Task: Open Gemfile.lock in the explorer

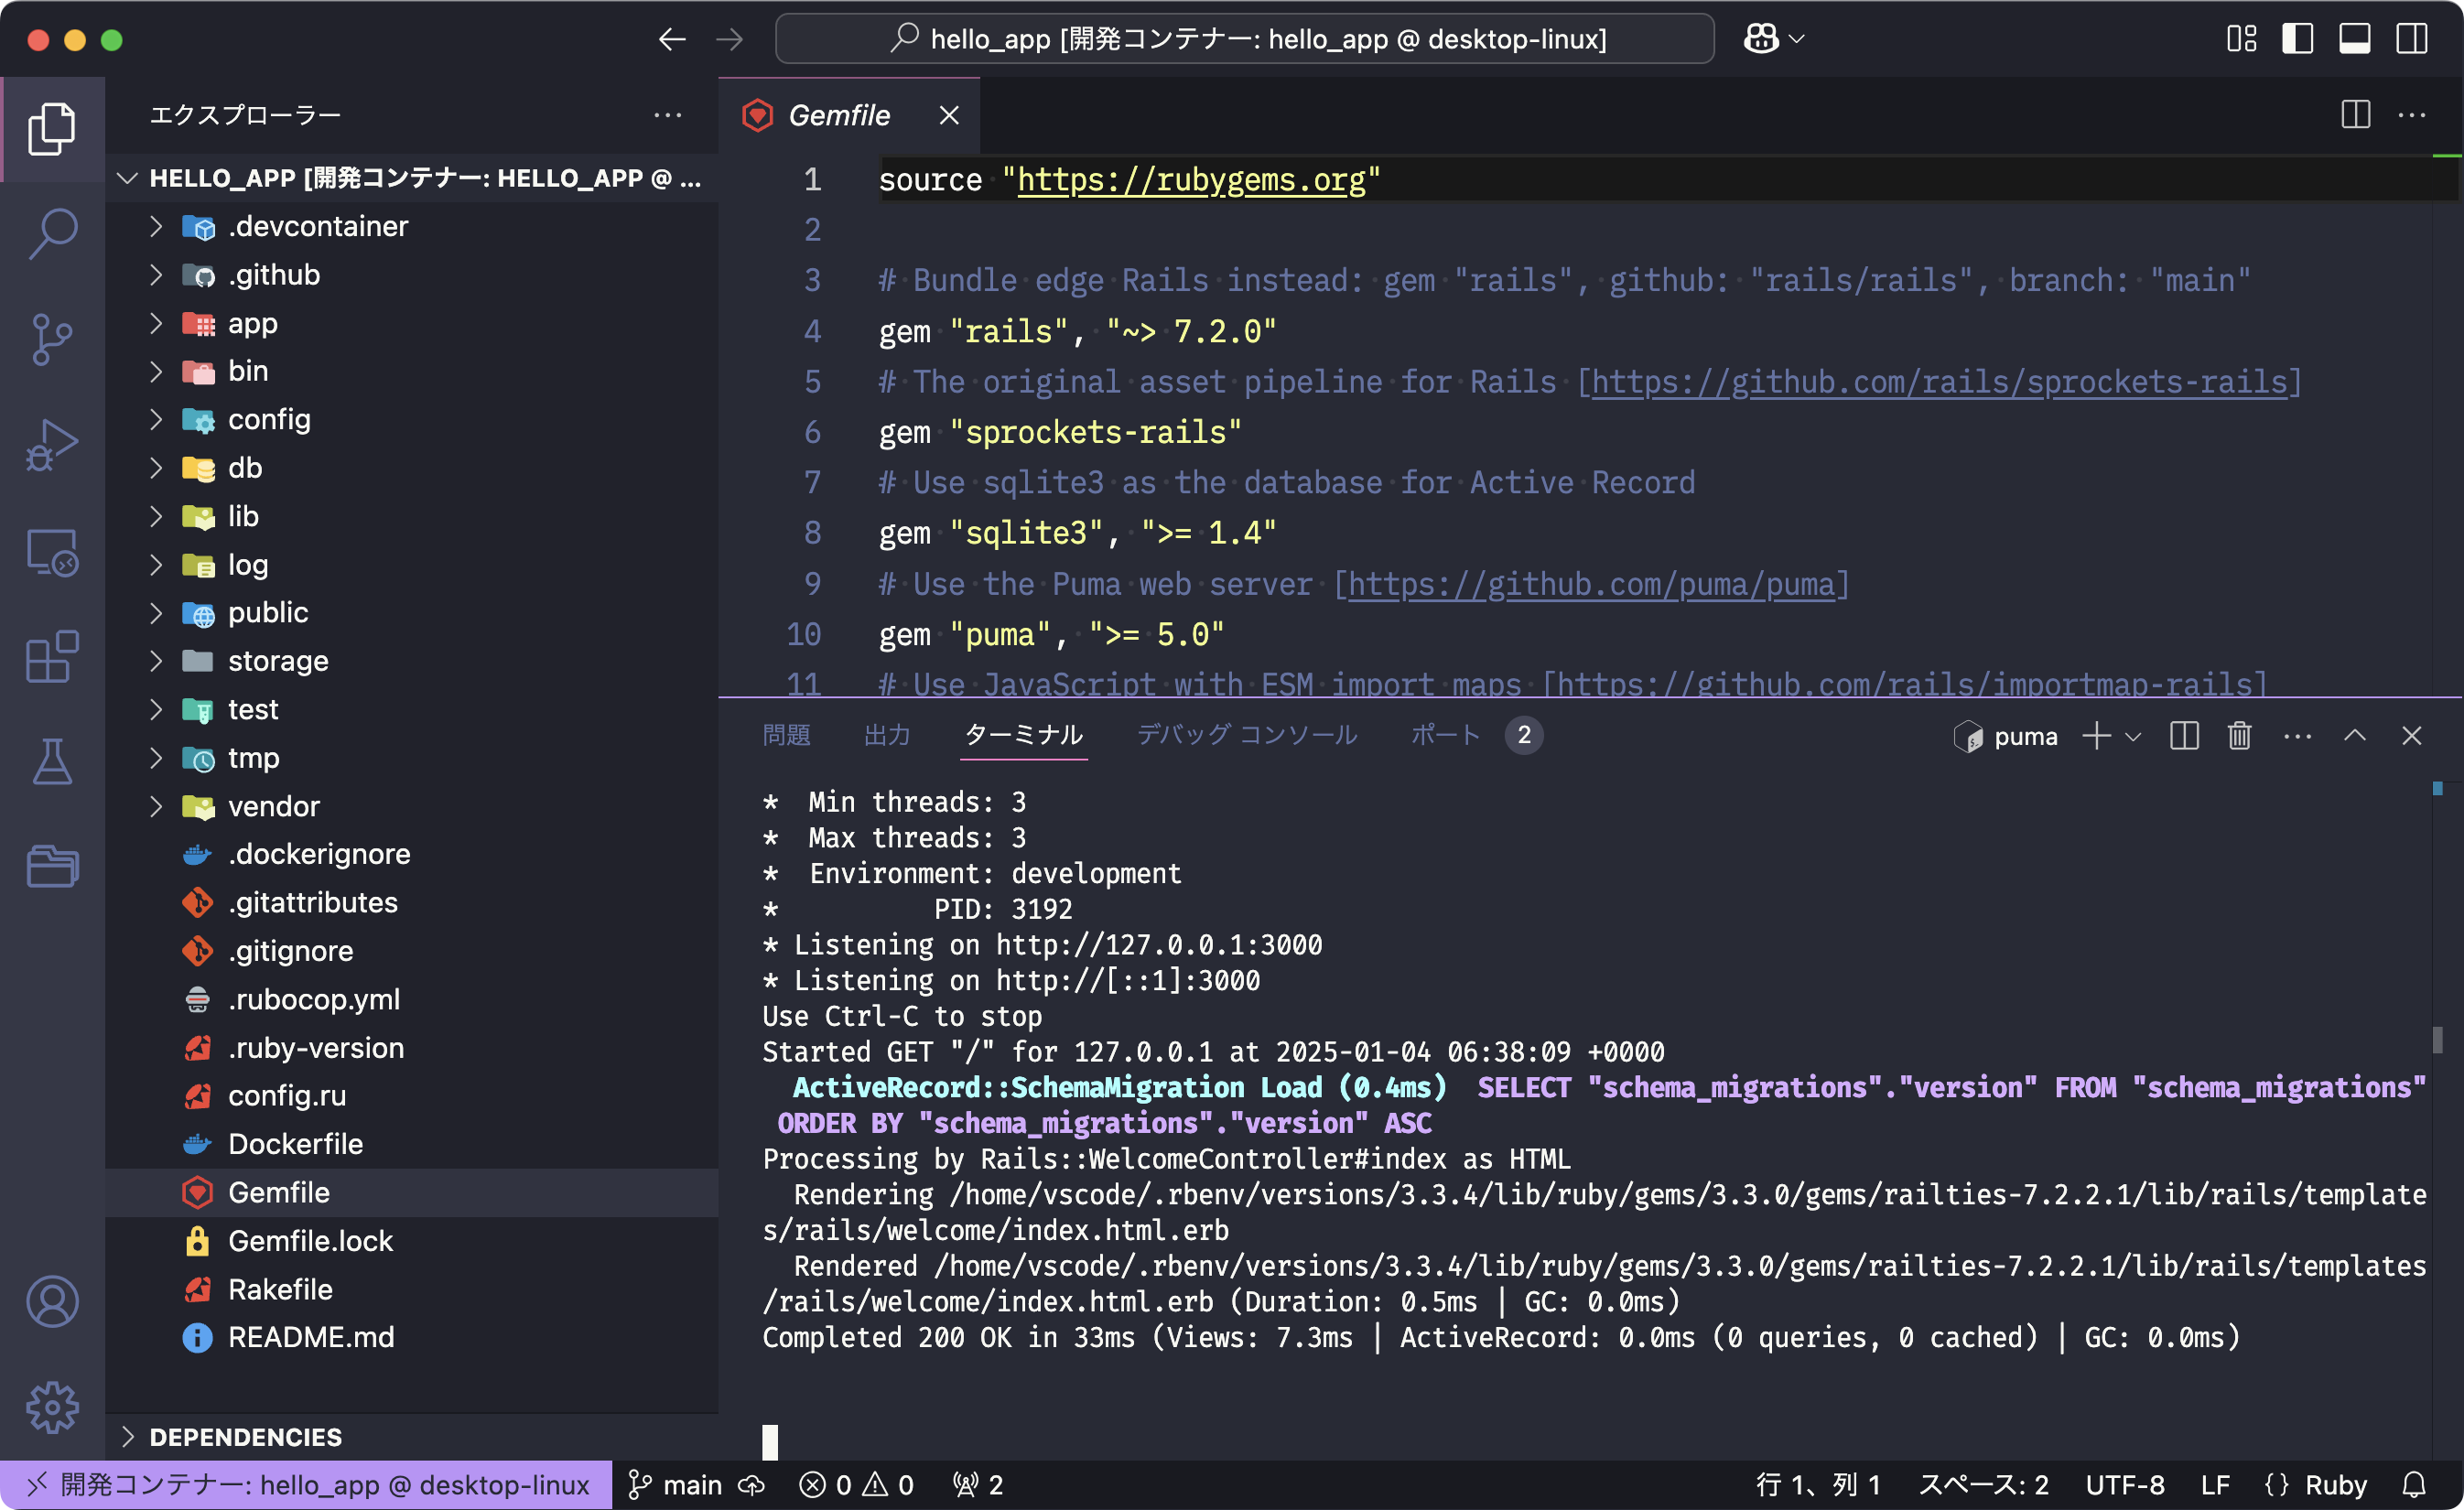Action: pos(310,1241)
